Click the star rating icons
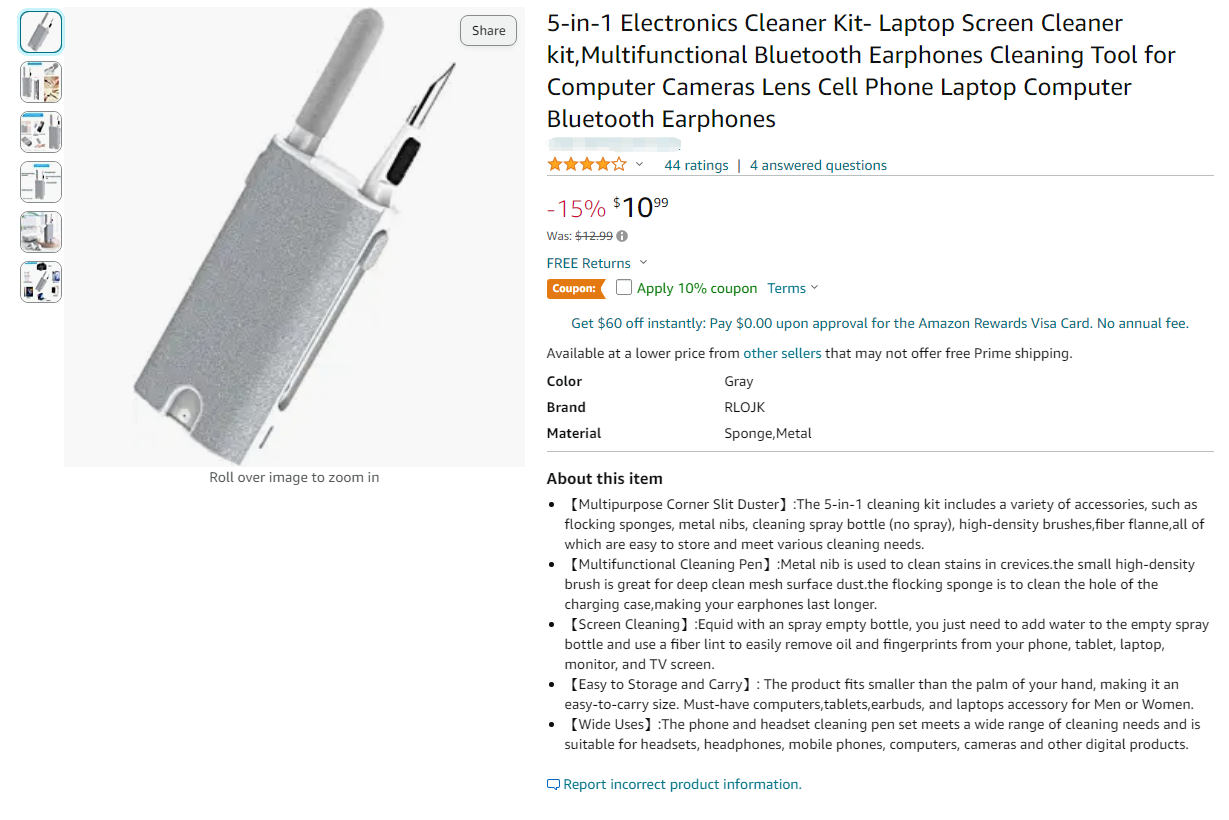1229x820 pixels. [x=587, y=165]
